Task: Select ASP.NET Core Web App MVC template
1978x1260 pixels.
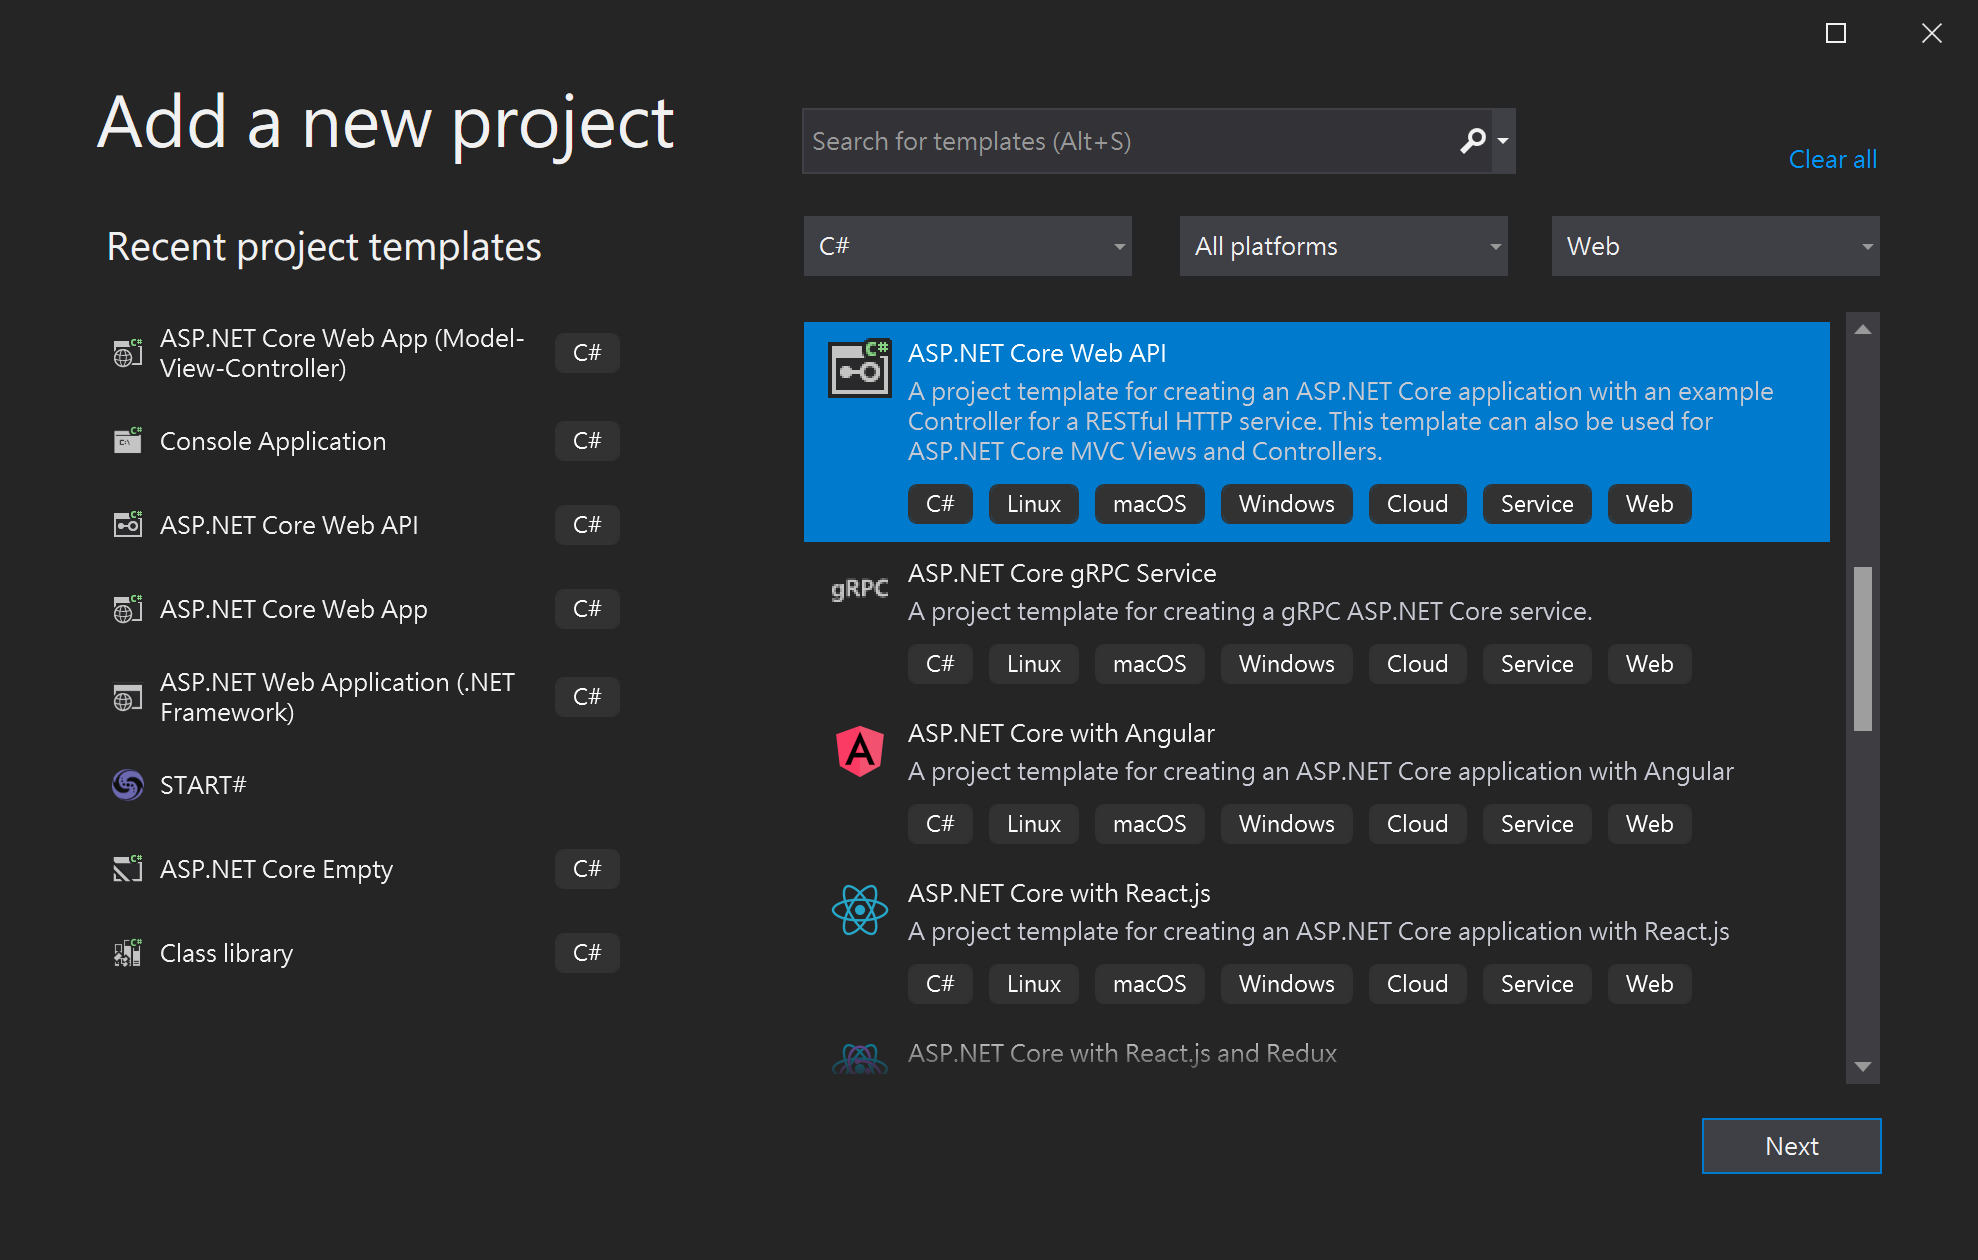Action: (342, 353)
